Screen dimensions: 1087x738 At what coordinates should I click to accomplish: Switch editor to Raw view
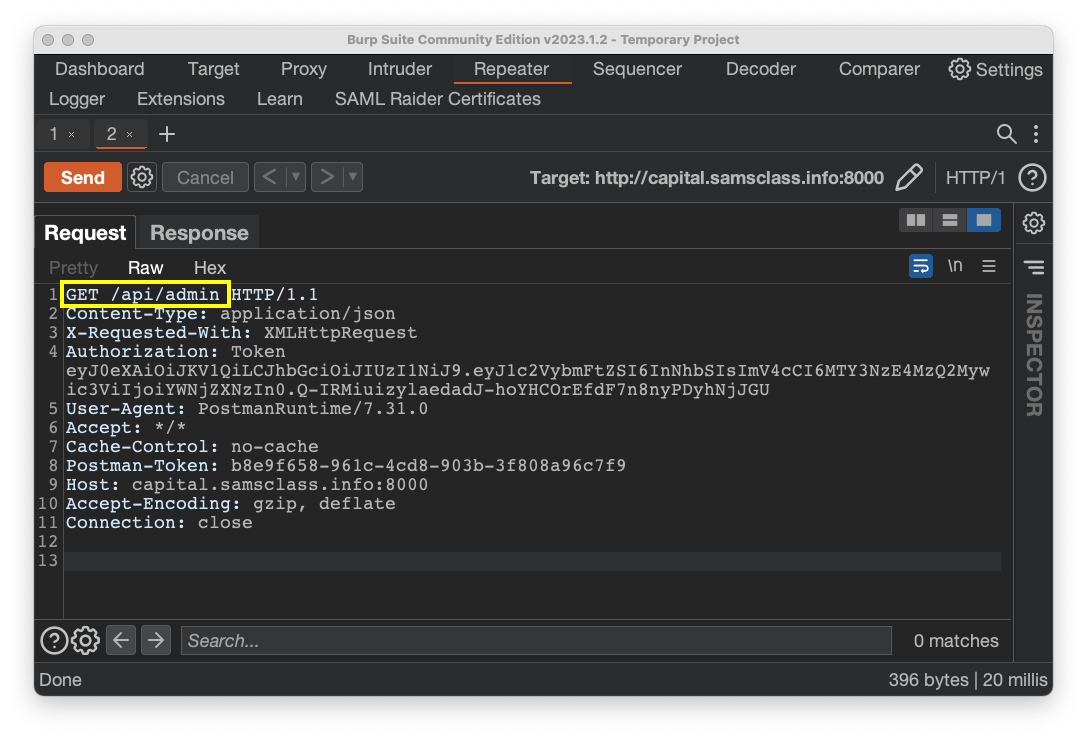[x=146, y=267]
